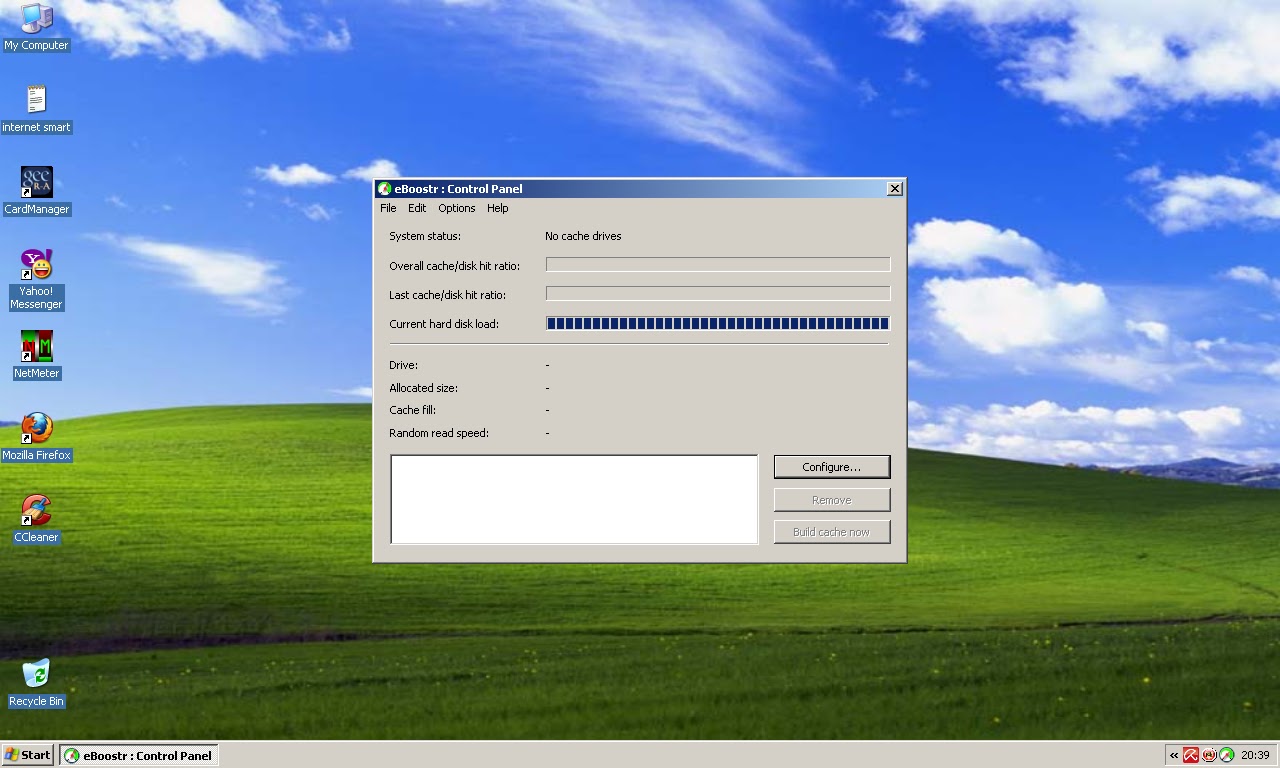Image resolution: width=1280 pixels, height=768 pixels.
Task: Click the eBoostr Control Panel taskbar button
Action: click(139, 756)
